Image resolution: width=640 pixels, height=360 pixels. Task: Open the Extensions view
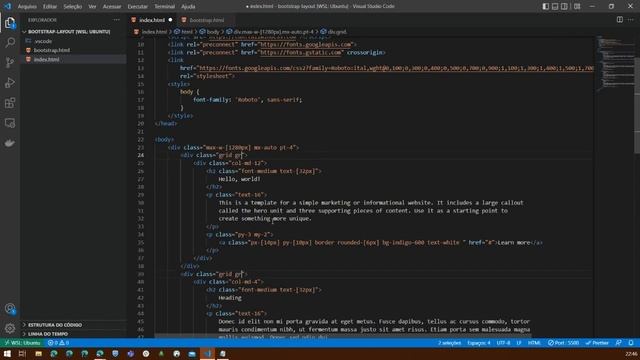[x=10, y=102]
